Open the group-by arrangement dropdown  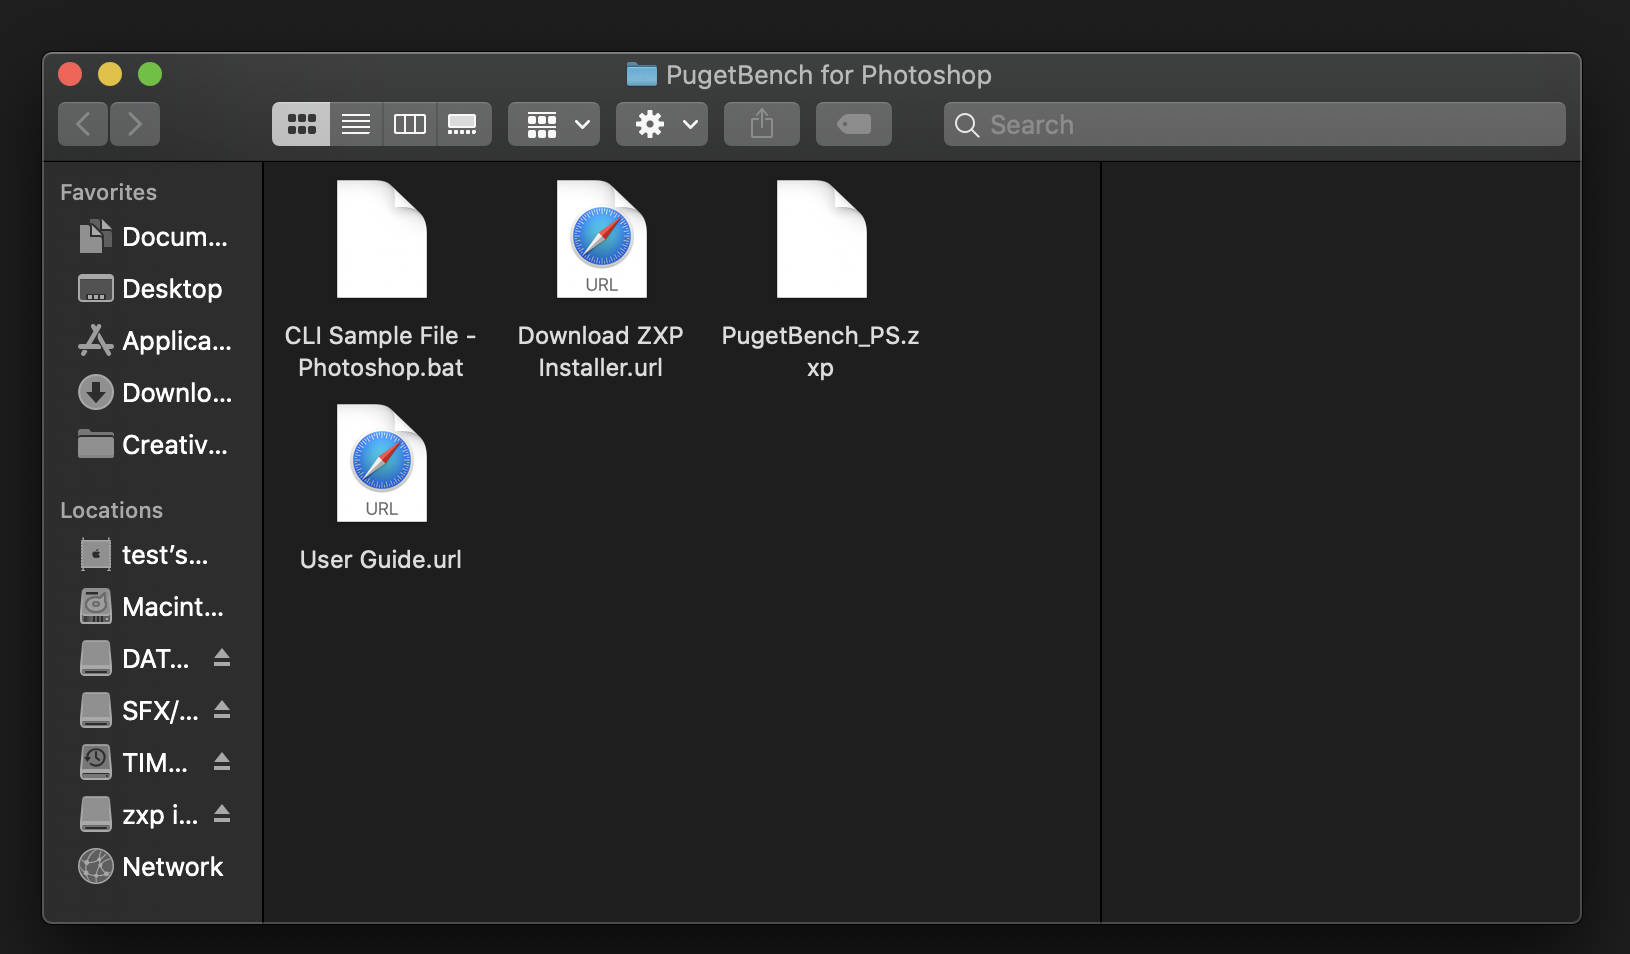click(554, 124)
